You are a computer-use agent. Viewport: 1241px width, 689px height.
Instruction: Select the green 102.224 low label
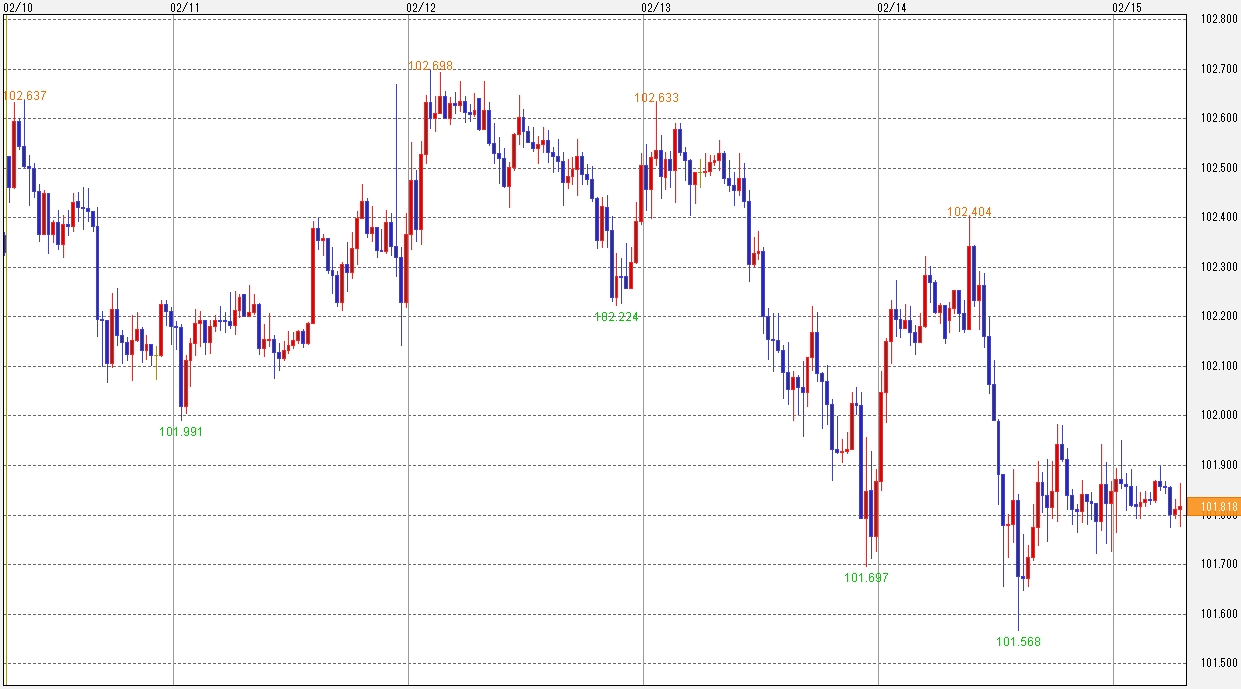[x=617, y=317]
